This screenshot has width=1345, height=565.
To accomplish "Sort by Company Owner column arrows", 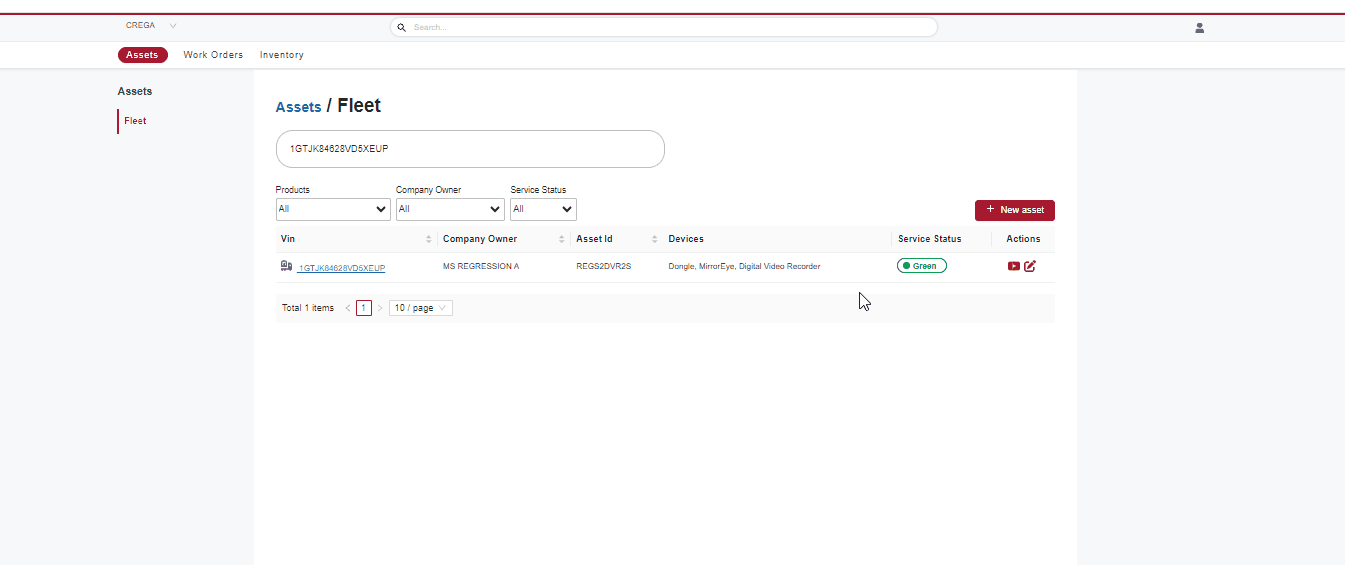I will [562, 239].
